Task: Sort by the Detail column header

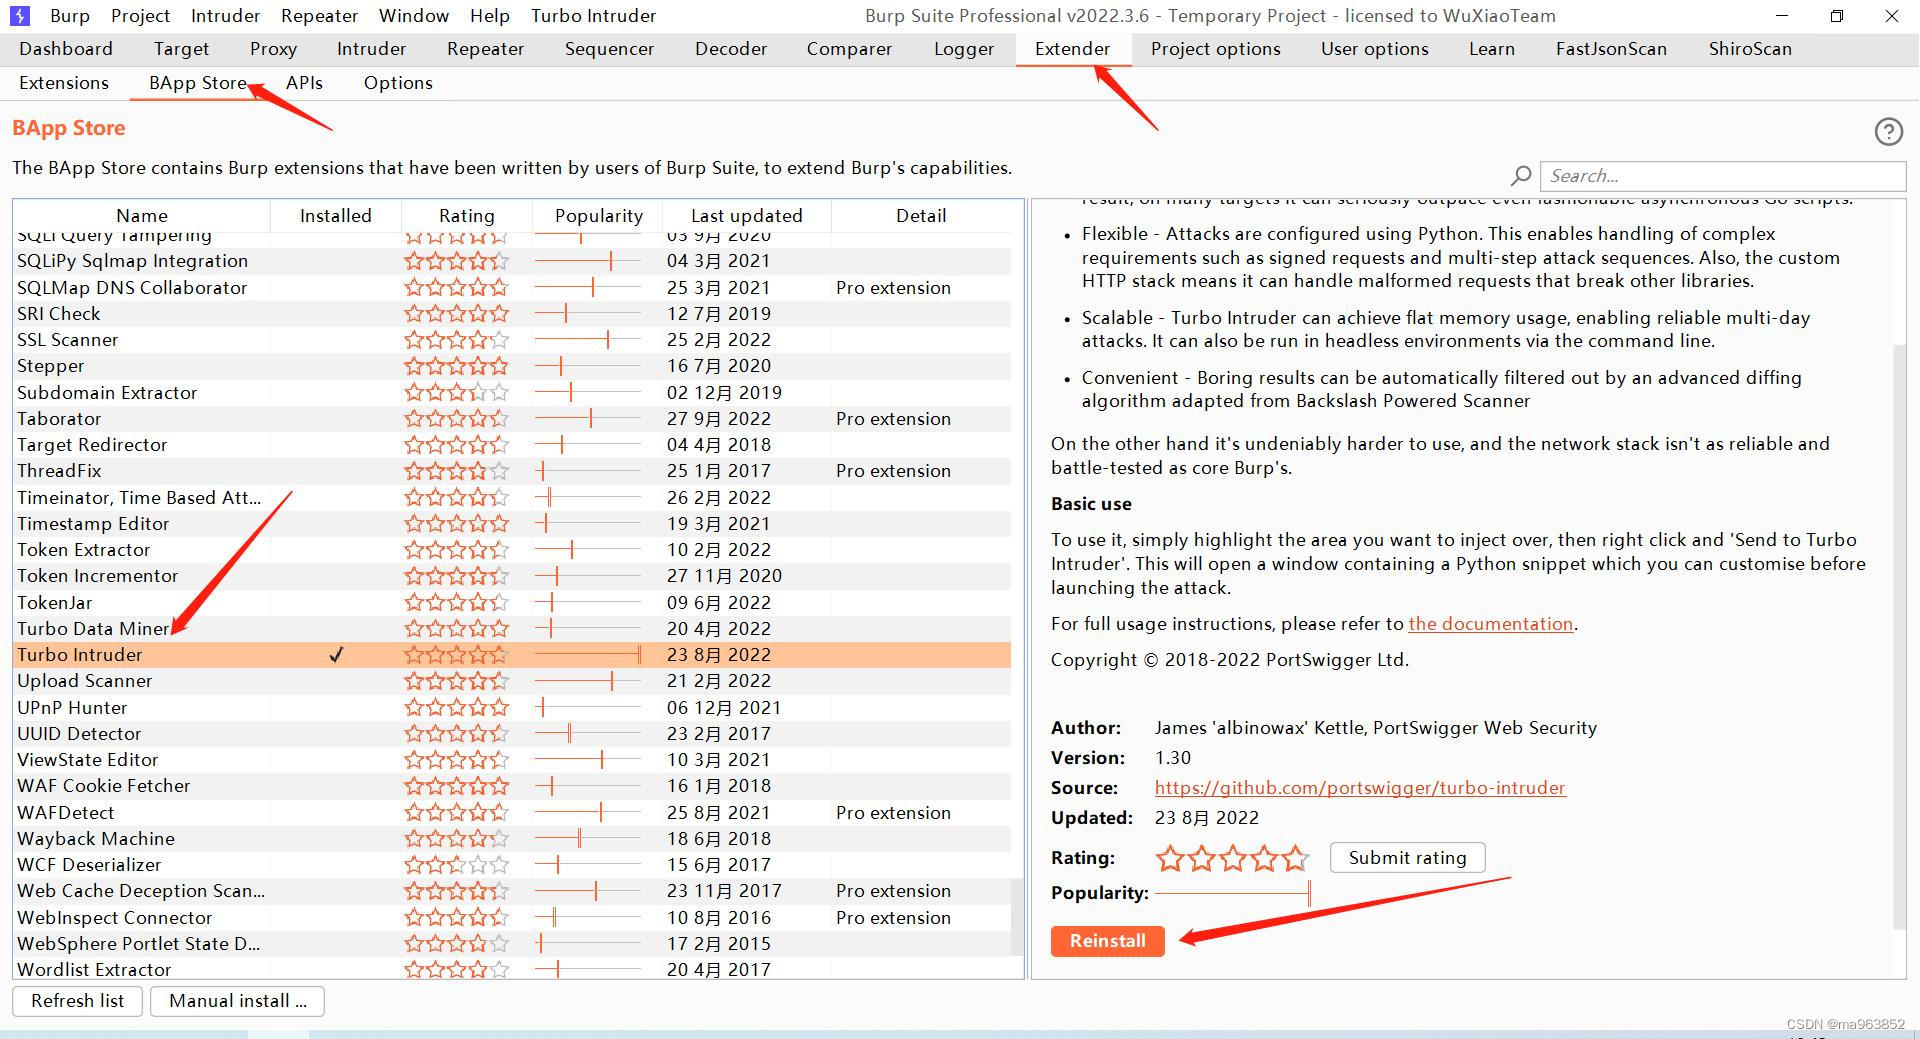Action: point(921,216)
